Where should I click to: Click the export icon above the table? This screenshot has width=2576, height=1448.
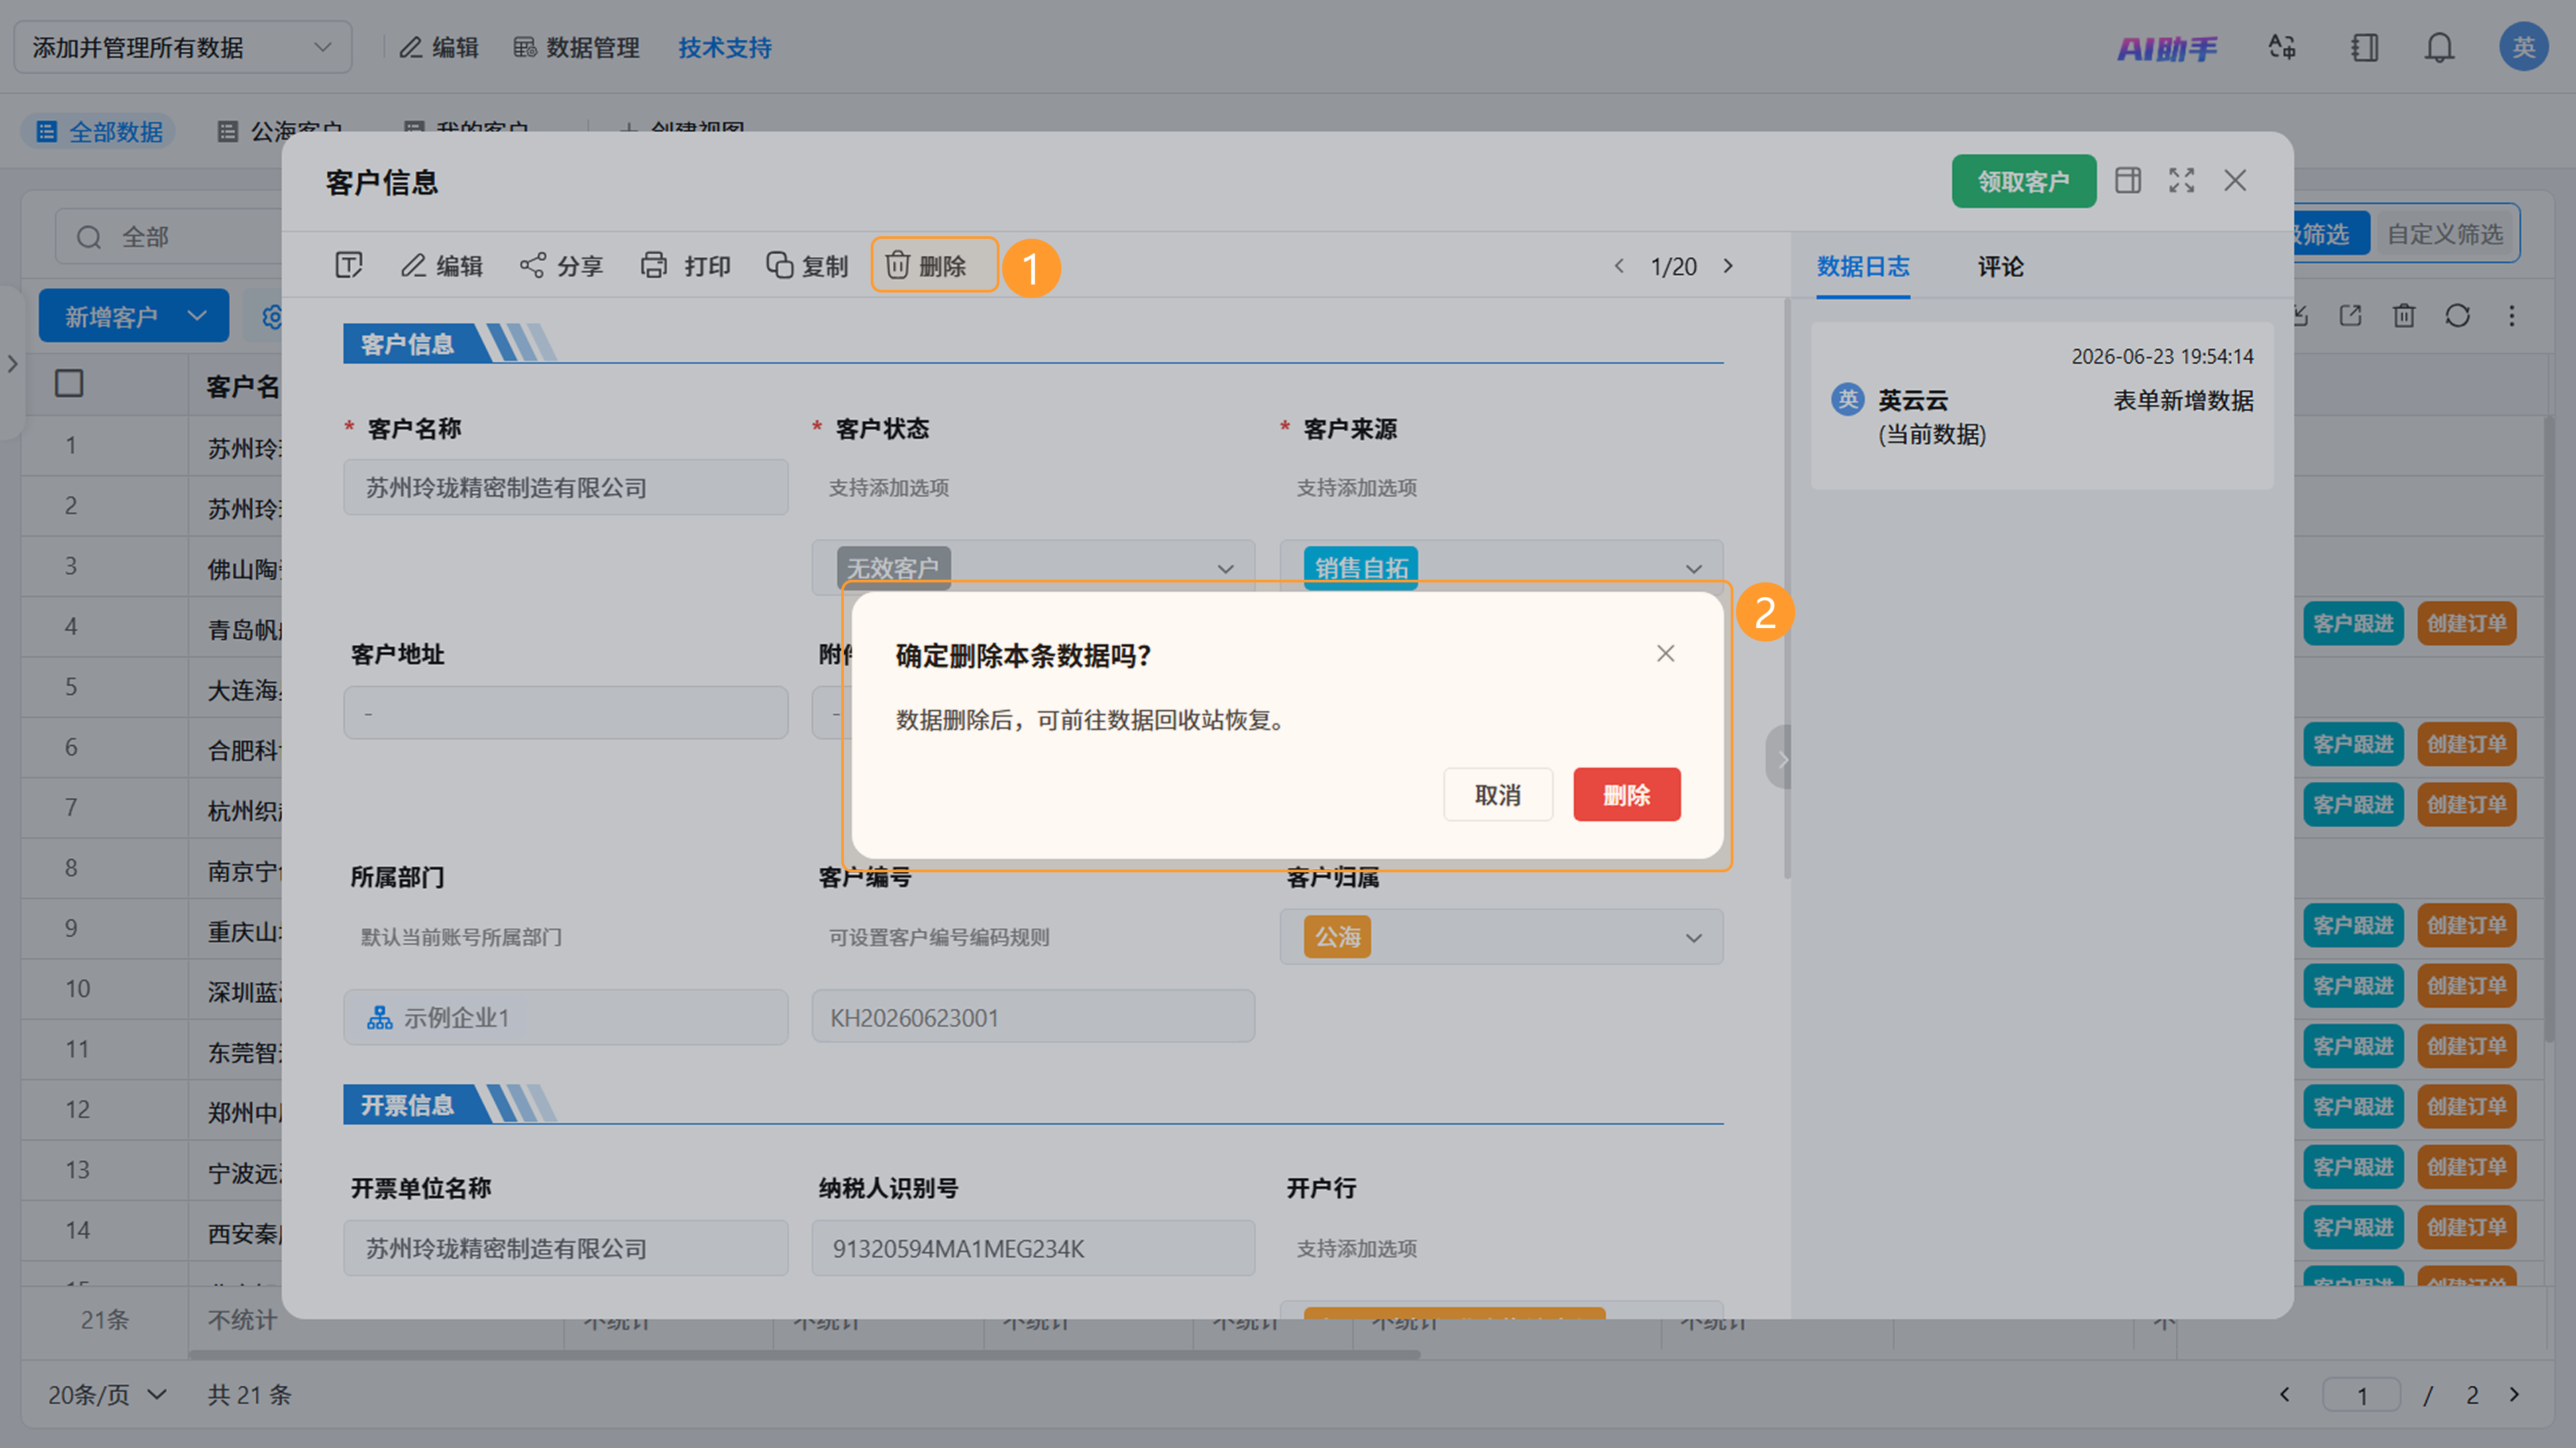pos(2350,316)
